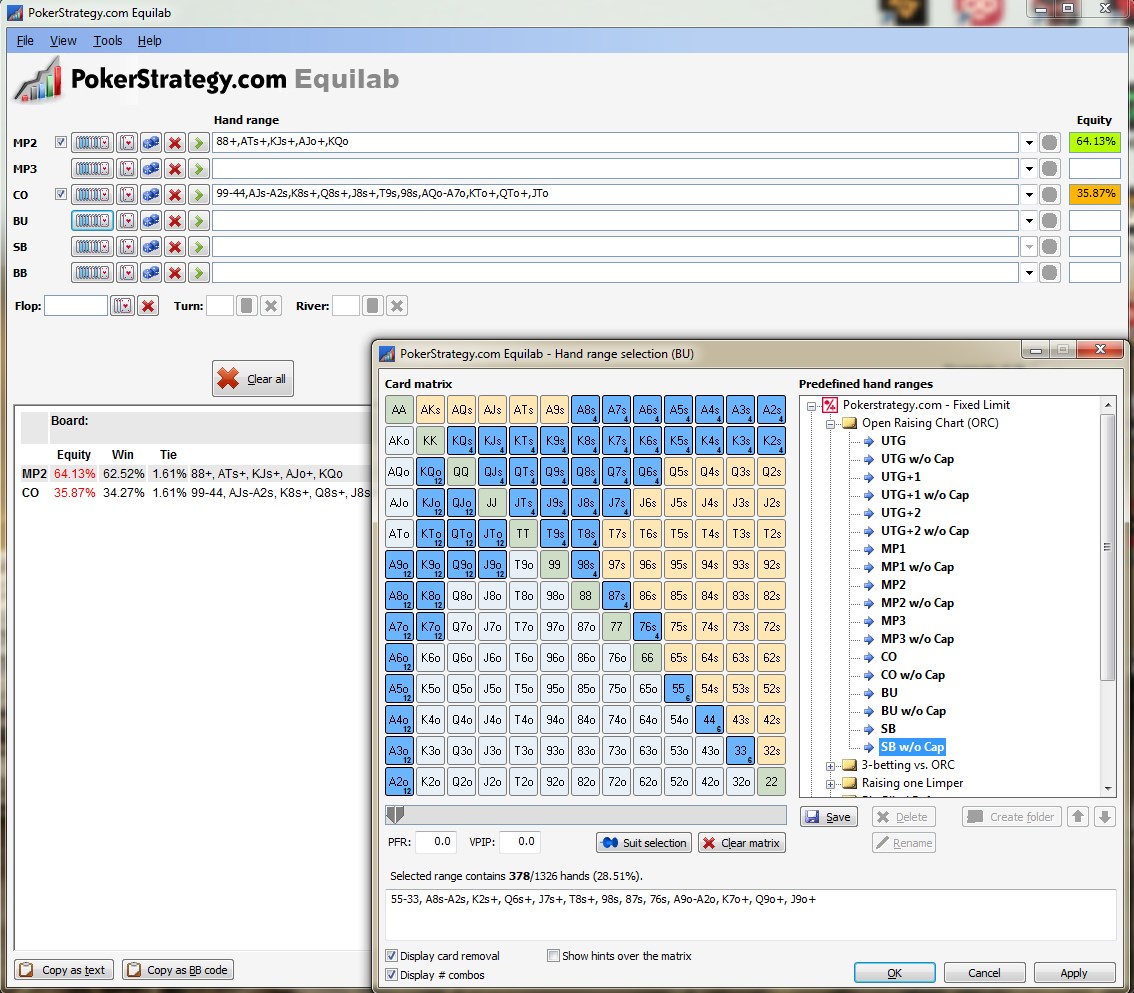Screen dimensions: 1134x993
Task: Save the predefined hand range
Action: [x=829, y=817]
